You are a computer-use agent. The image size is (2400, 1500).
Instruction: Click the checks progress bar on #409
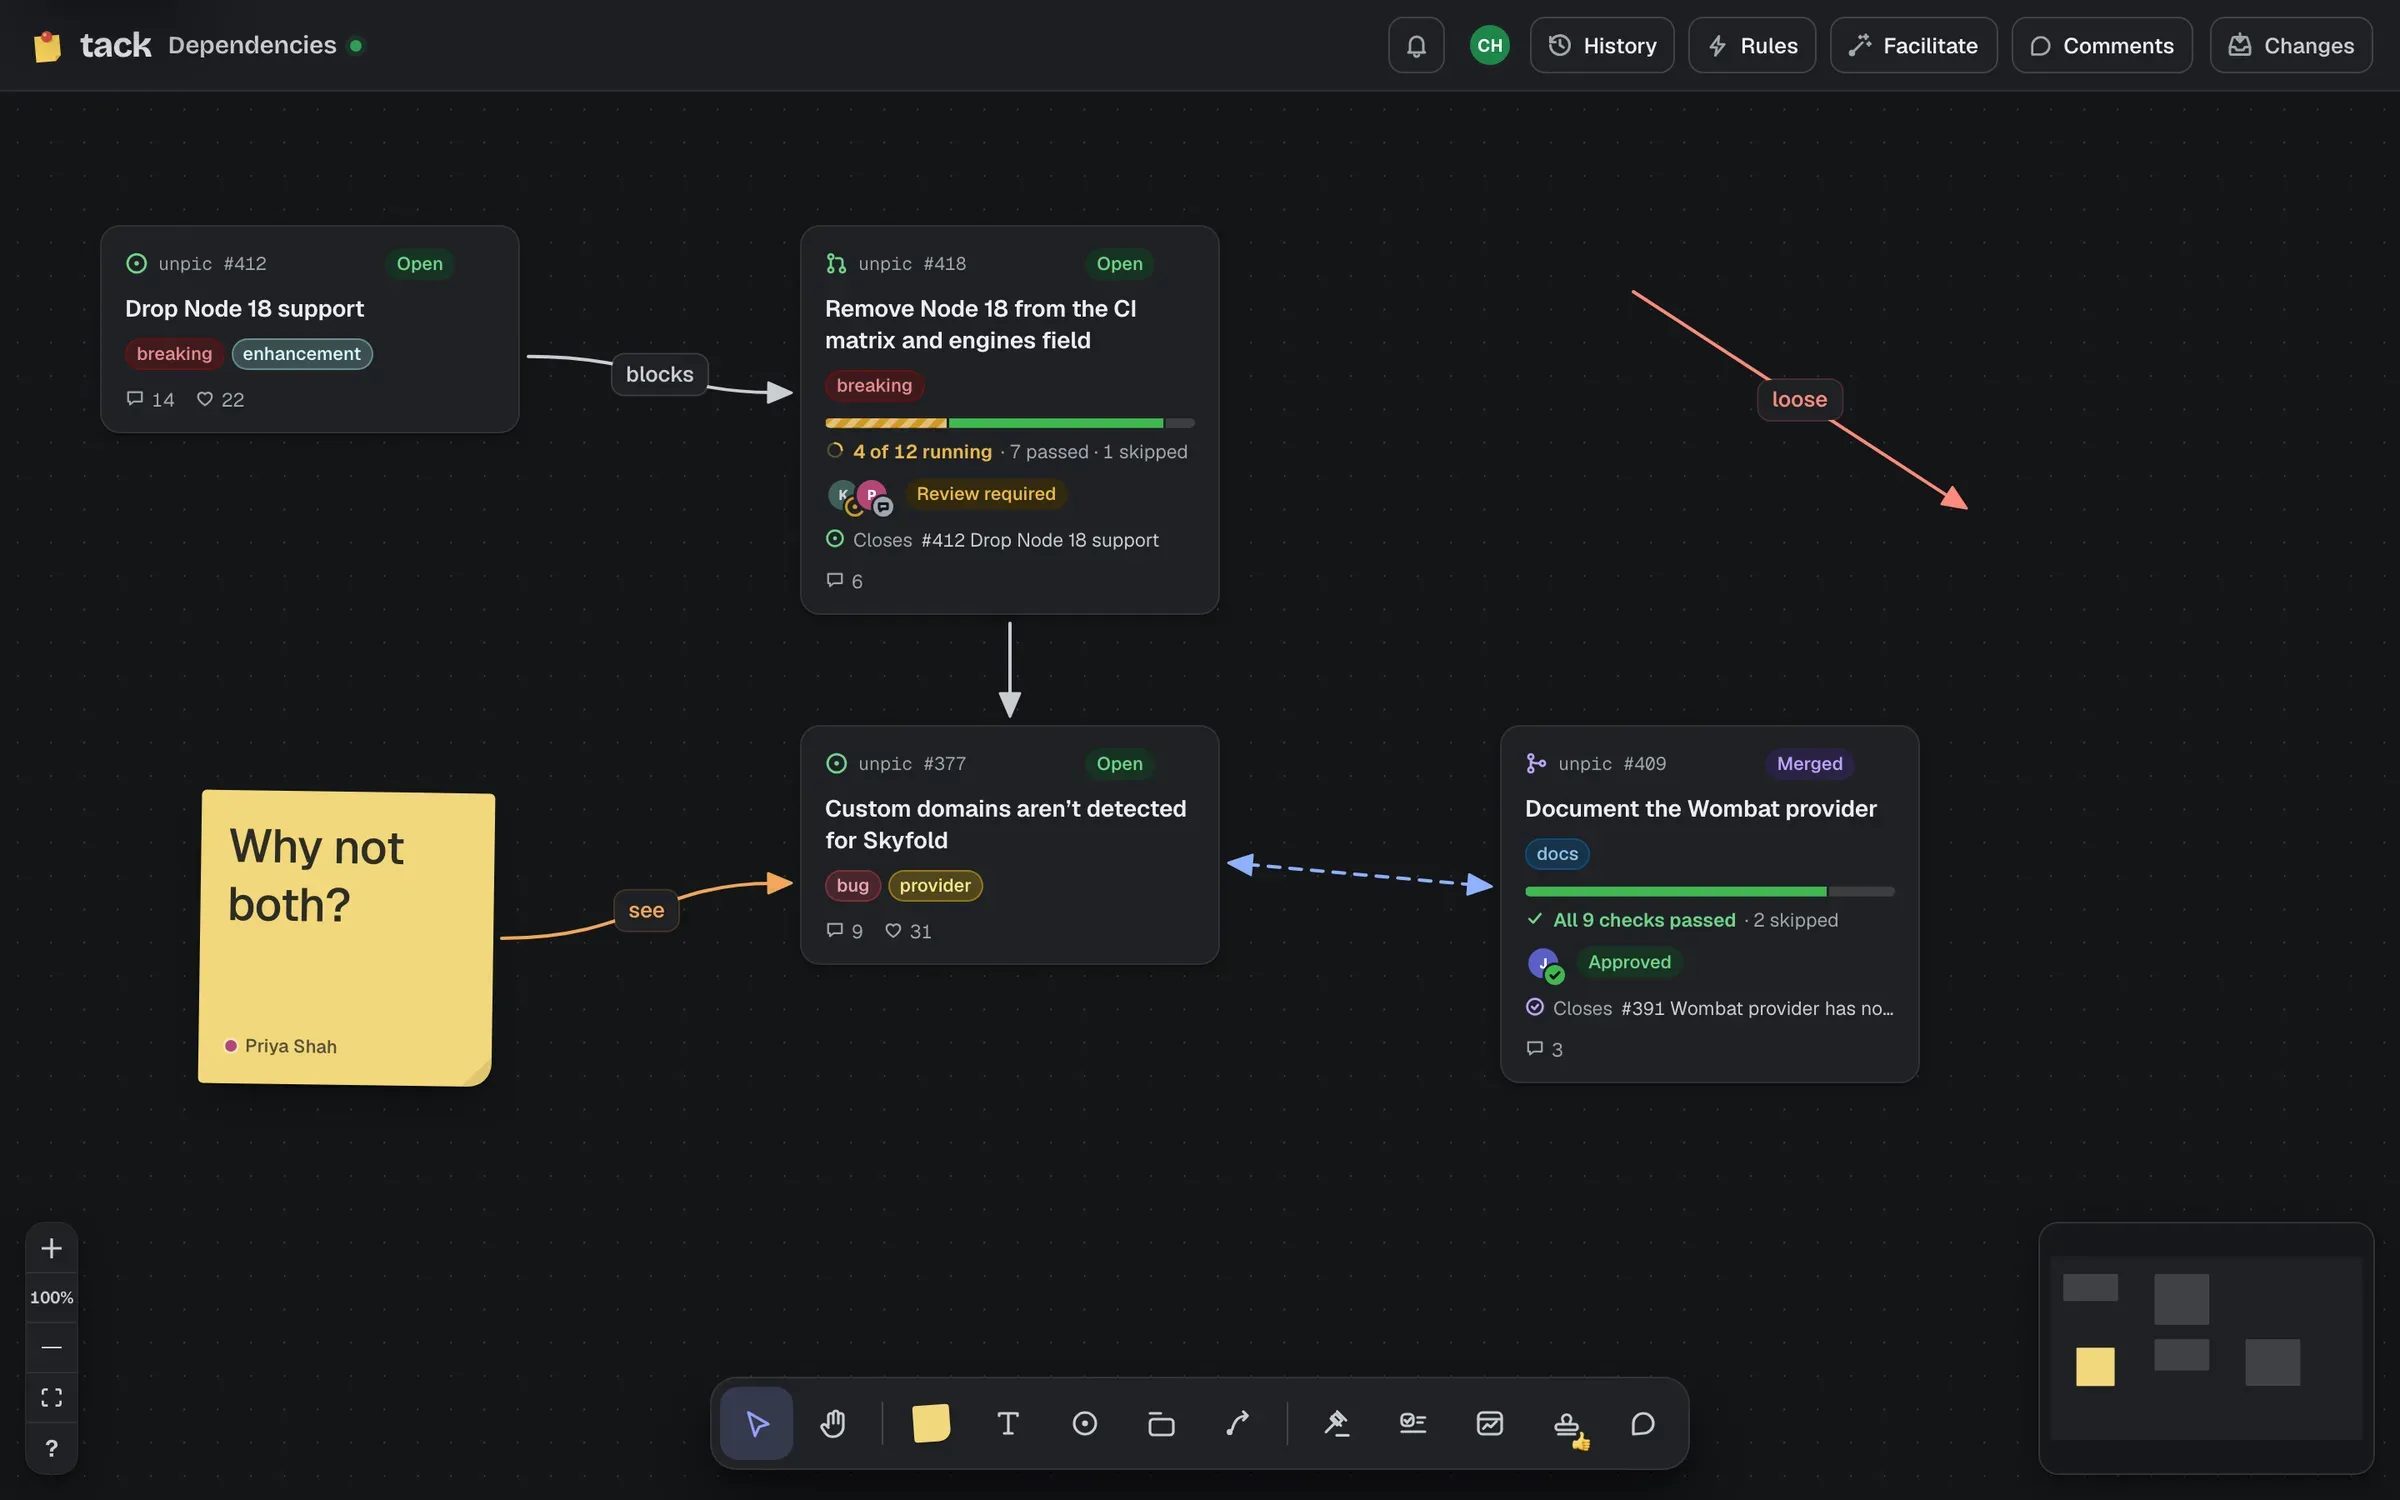pos(1709,891)
